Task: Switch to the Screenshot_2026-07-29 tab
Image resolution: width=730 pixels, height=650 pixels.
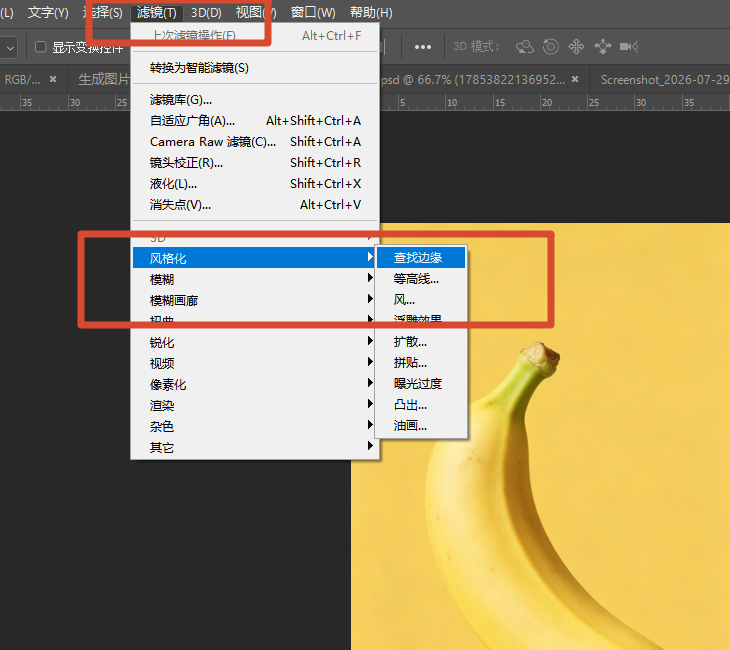Action: [664, 80]
